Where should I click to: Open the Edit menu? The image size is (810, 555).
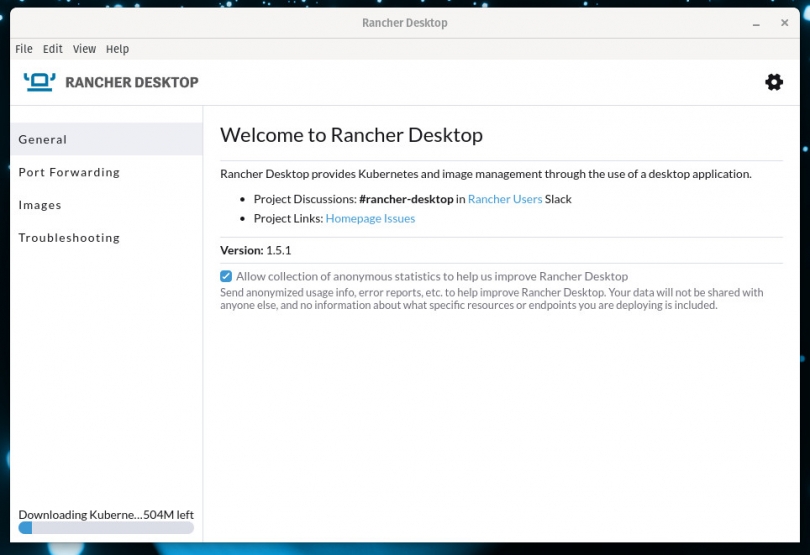pyautogui.click(x=53, y=49)
